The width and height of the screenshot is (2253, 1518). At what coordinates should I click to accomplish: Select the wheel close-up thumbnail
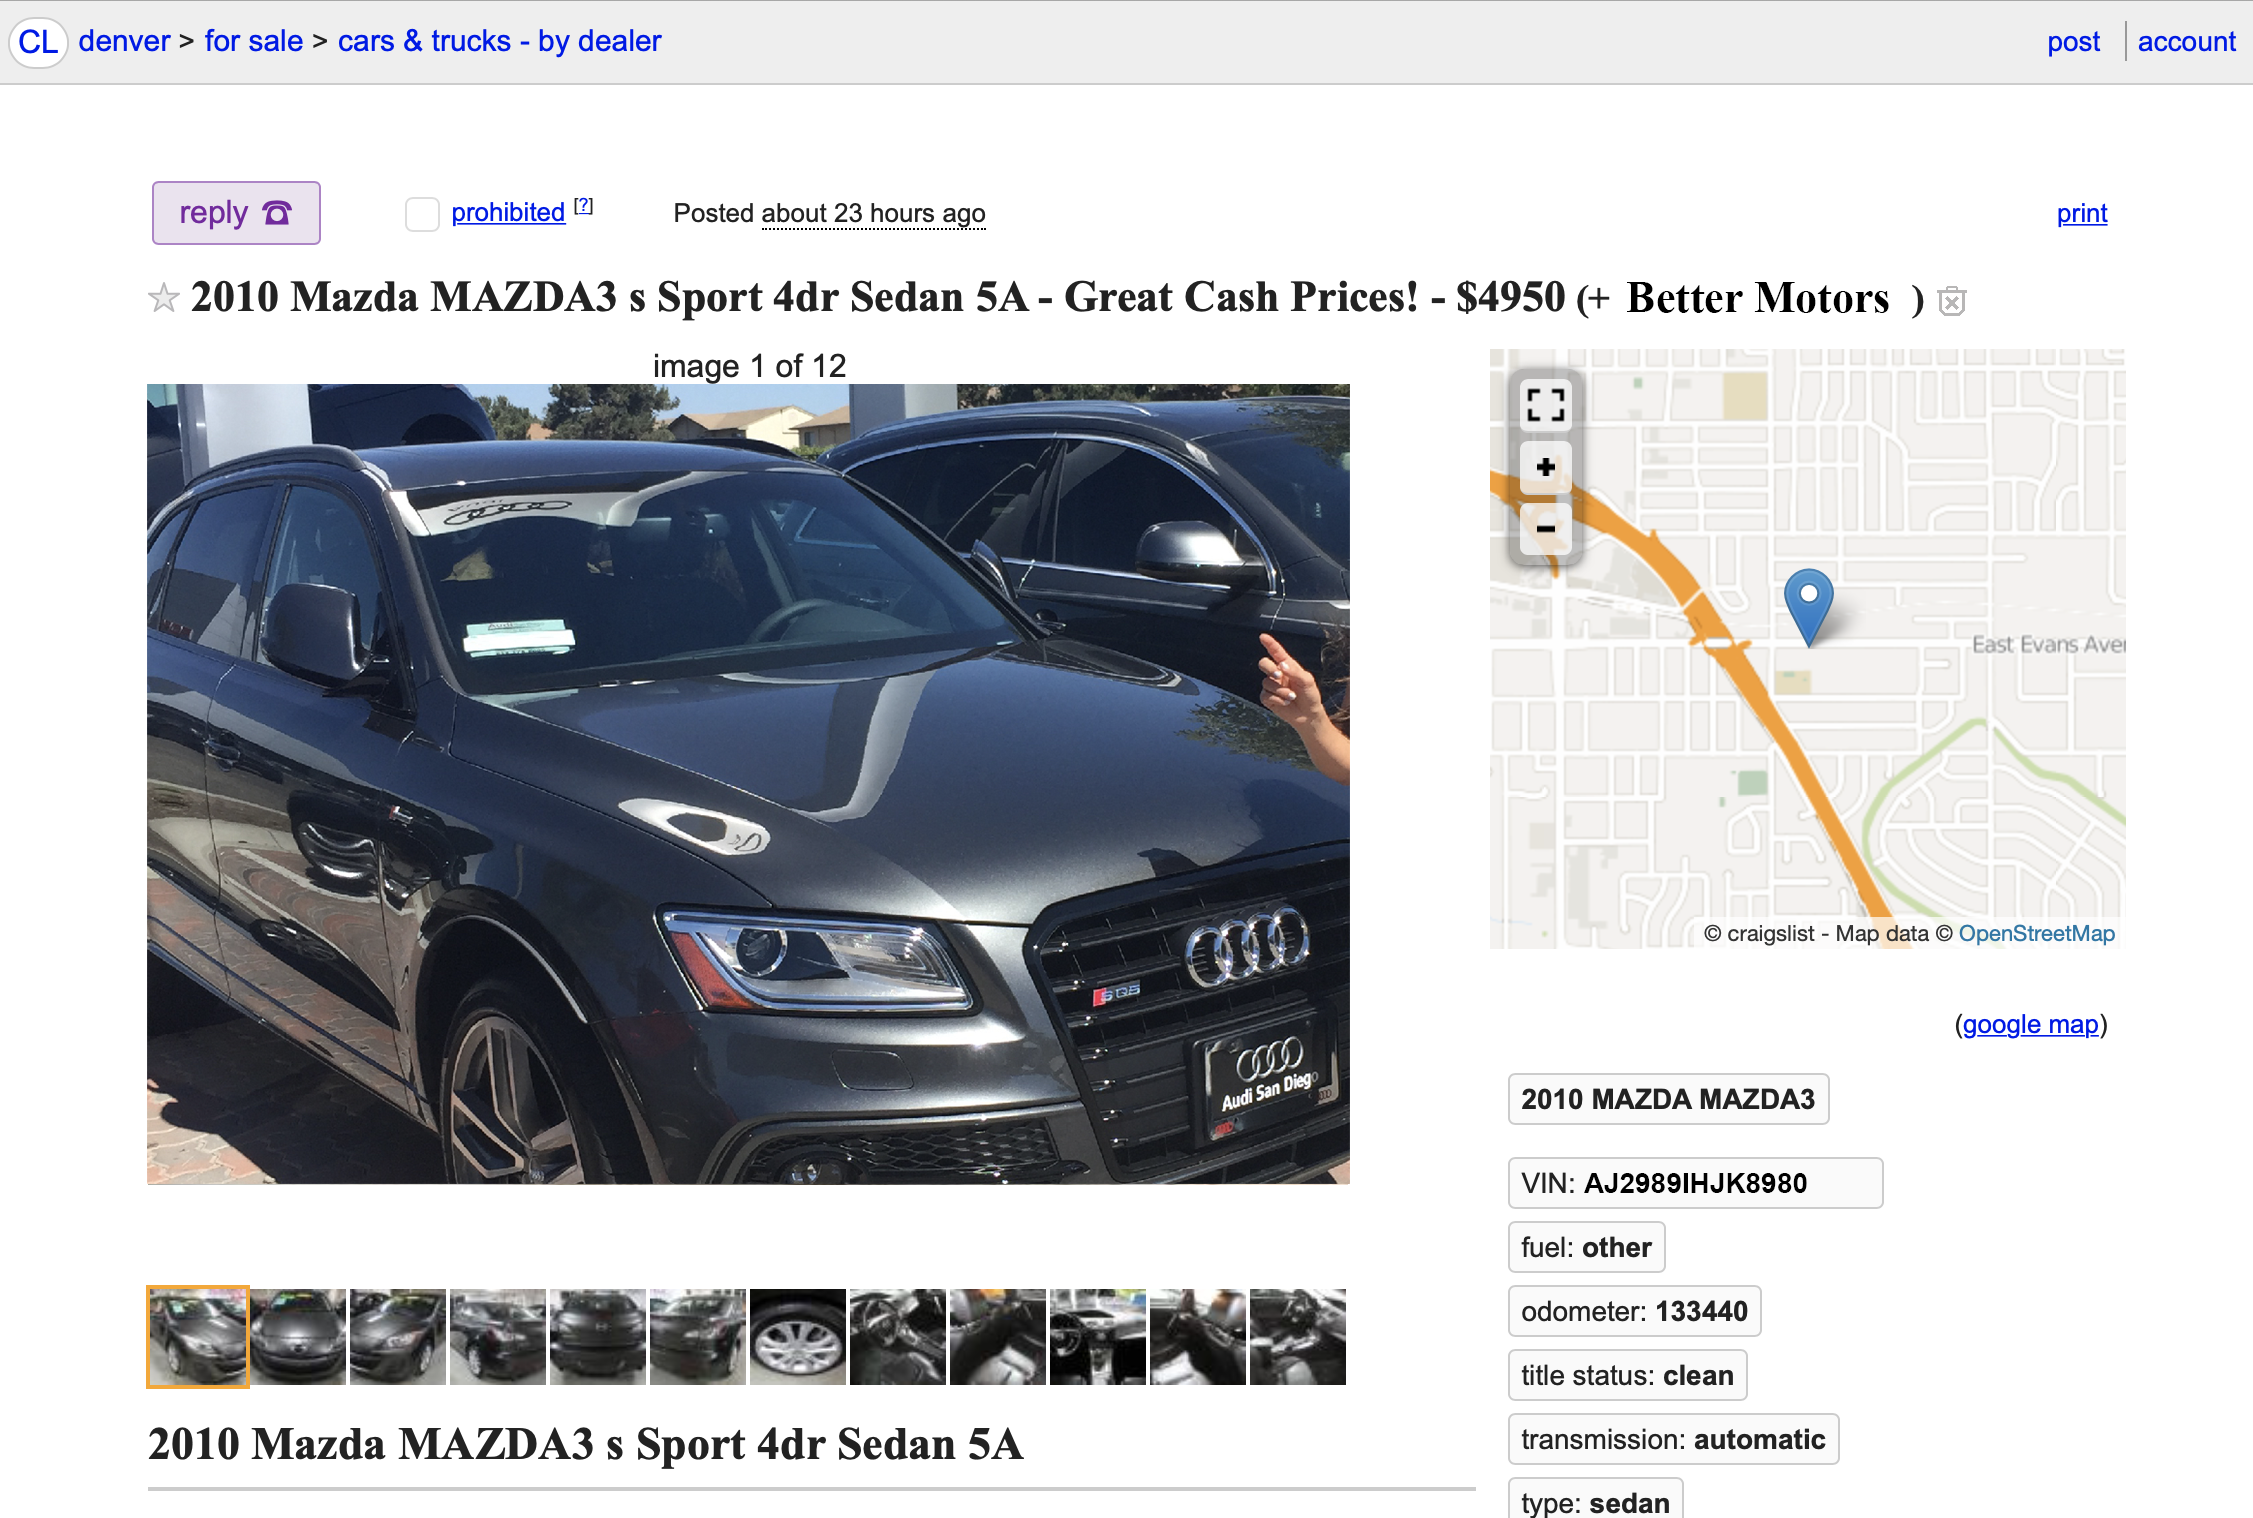798,1337
